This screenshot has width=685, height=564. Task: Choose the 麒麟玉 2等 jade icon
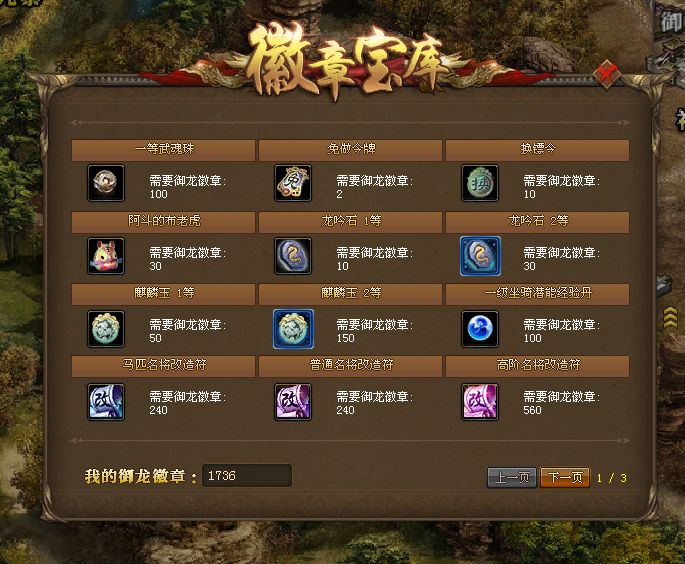coord(293,329)
